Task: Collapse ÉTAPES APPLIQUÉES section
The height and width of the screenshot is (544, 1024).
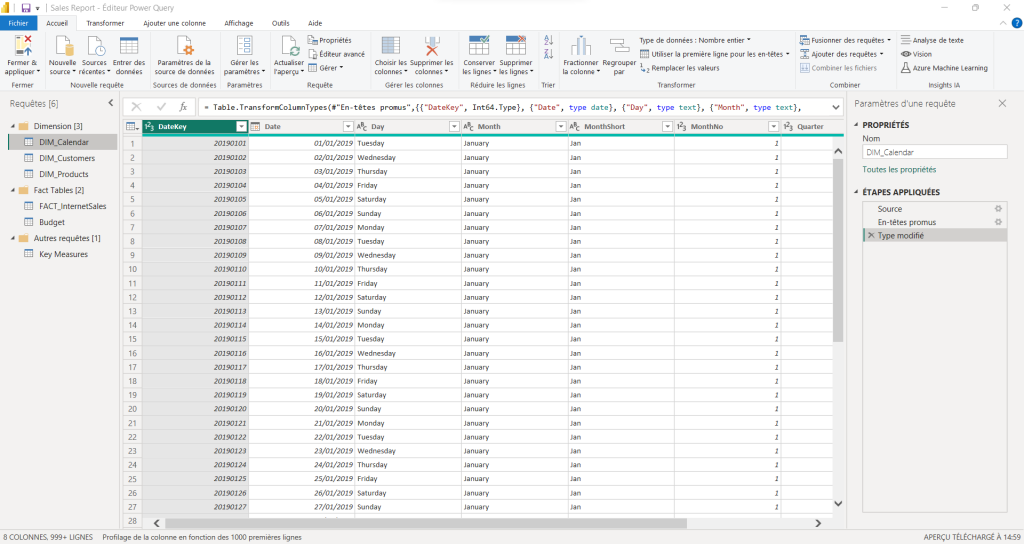Action: click(856, 192)
